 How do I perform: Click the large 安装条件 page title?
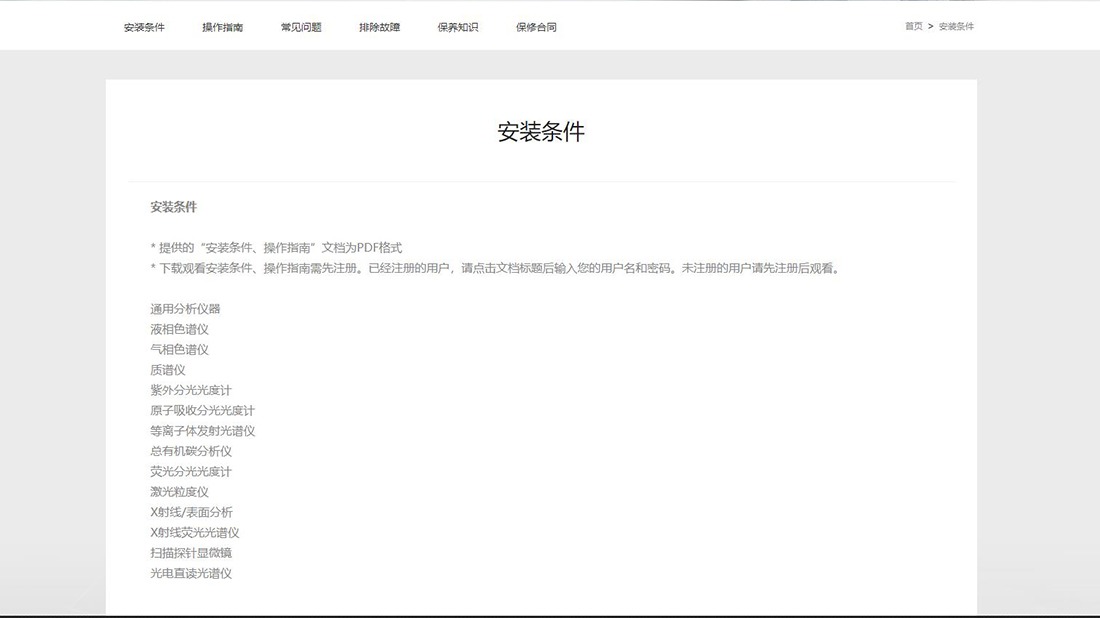click(541, 132)
